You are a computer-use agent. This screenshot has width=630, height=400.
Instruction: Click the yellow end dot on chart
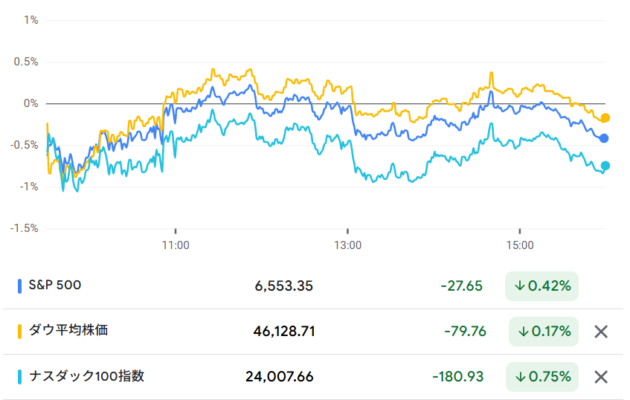(605, 118)
